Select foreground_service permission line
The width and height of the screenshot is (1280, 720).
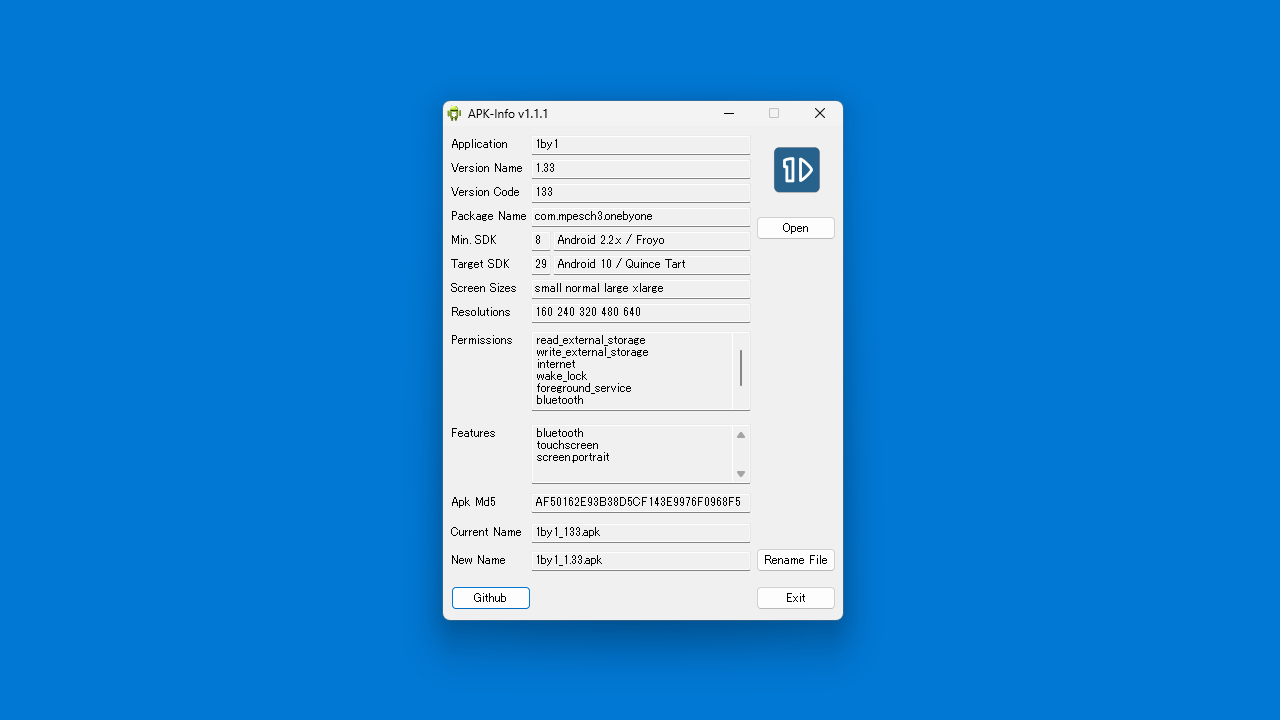pyautogui.click(x=584, y=388)
